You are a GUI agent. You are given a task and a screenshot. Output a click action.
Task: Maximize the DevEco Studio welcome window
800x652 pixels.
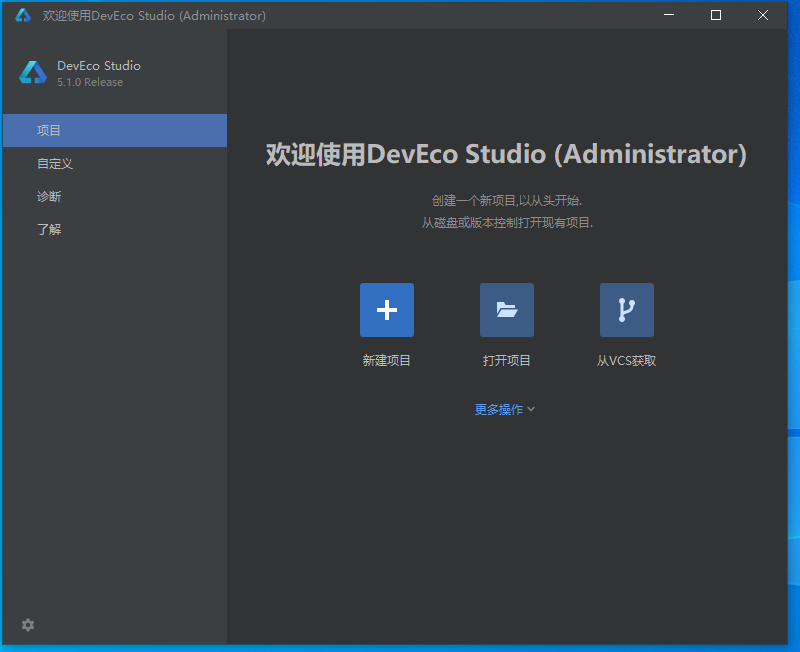716,15
